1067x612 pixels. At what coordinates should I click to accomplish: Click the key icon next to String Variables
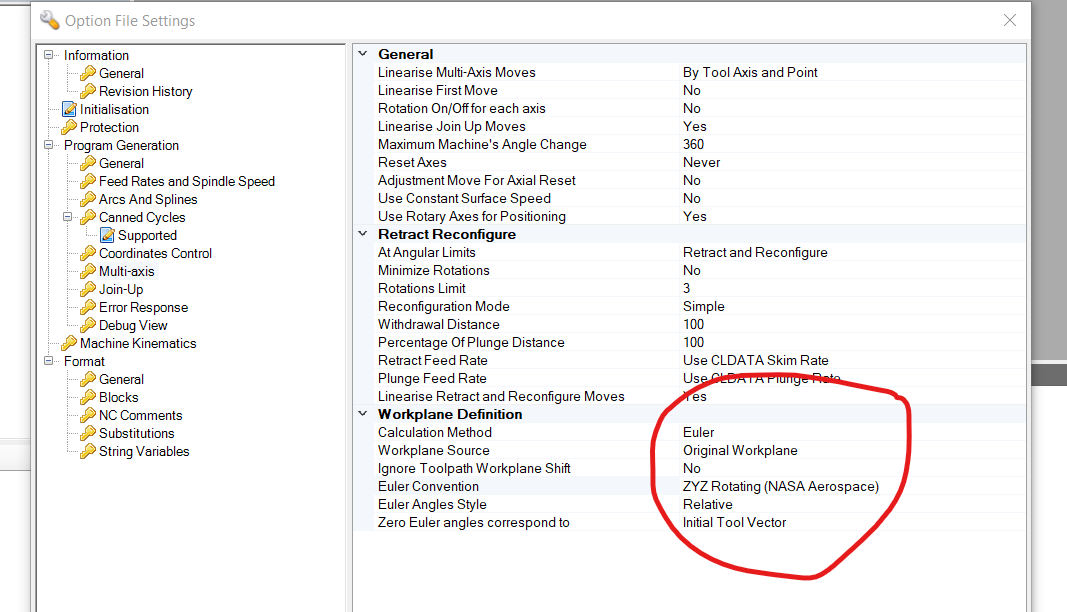[87, 451]
